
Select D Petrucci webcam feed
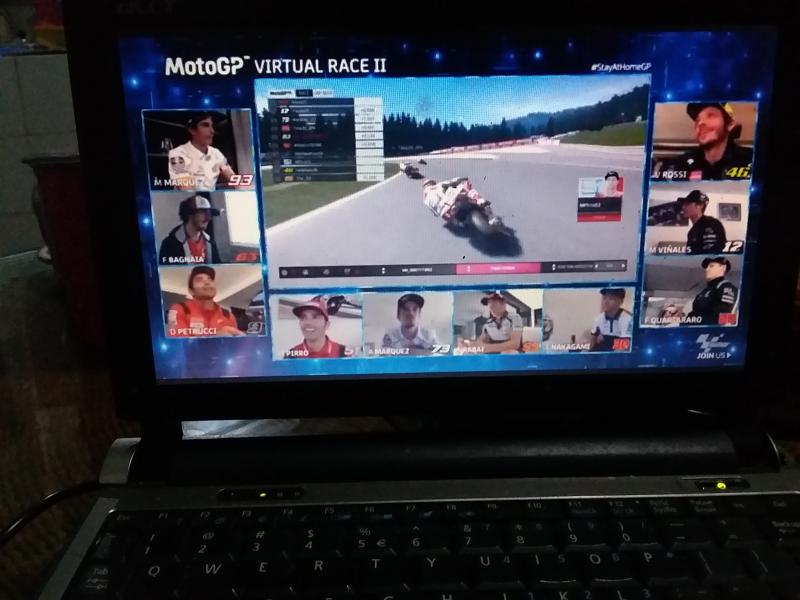click(x=213, y=301)
